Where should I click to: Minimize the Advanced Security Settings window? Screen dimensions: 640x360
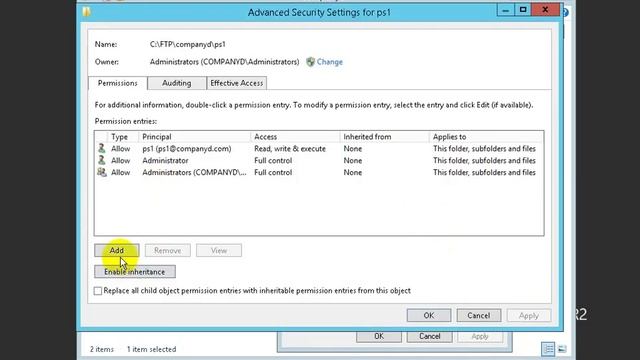(x=505, y=10)
